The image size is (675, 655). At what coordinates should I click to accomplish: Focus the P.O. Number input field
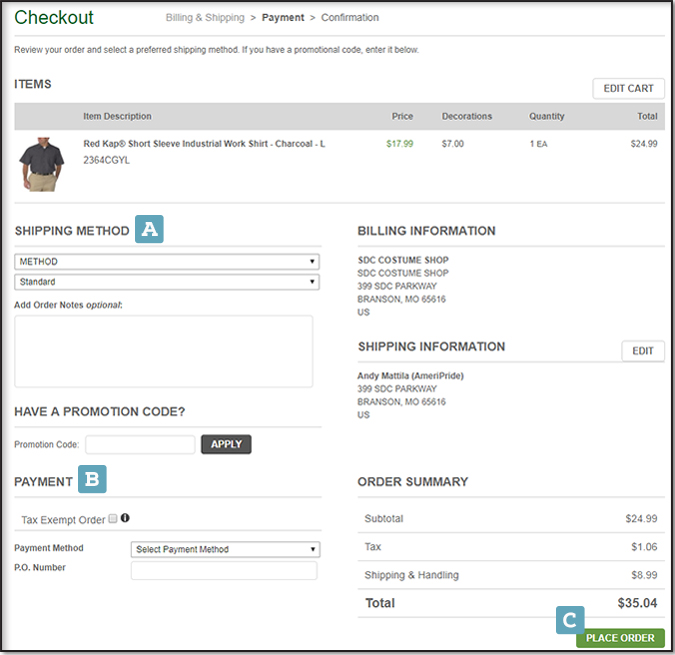click(224, 570)
